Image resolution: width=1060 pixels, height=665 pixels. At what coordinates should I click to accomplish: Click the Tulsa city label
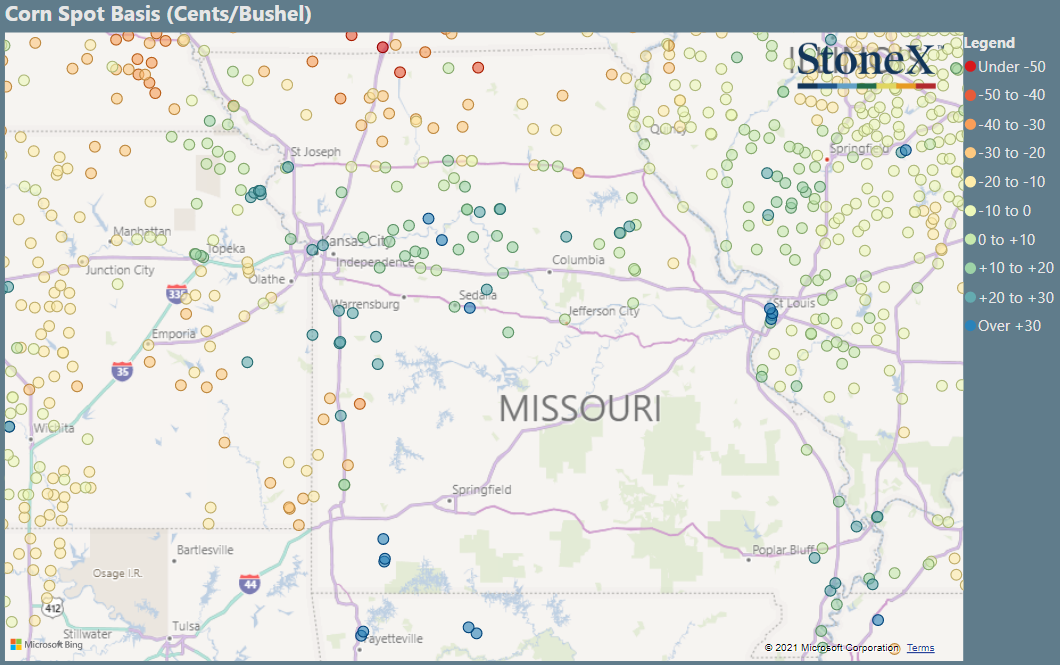click(186, 626)
